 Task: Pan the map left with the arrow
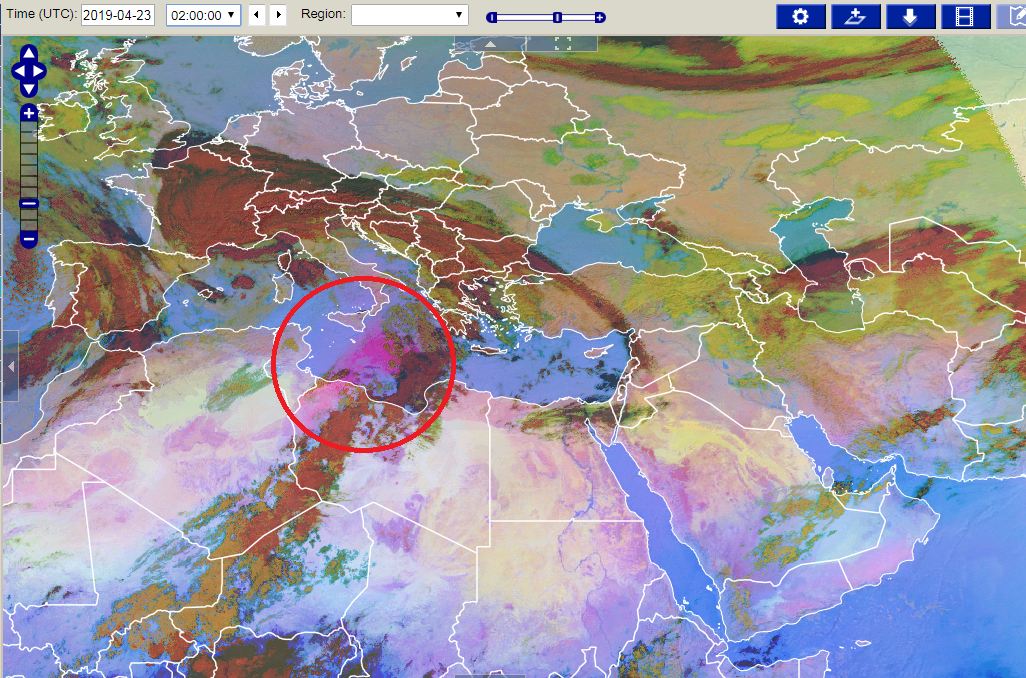point(18,71)
